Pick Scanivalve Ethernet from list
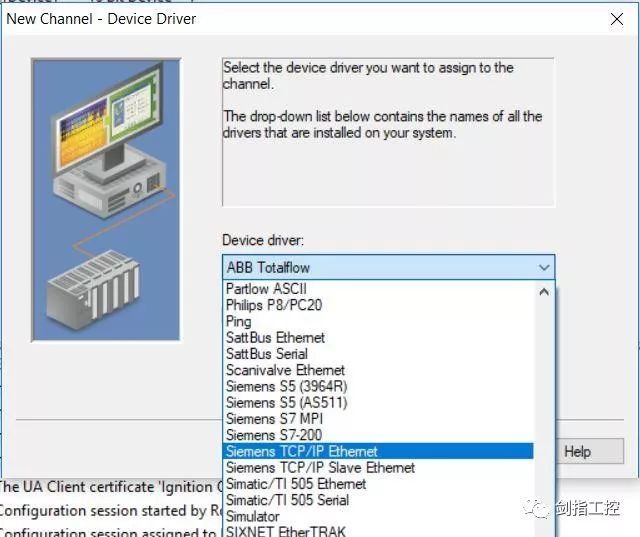 [x=285, y=370]
